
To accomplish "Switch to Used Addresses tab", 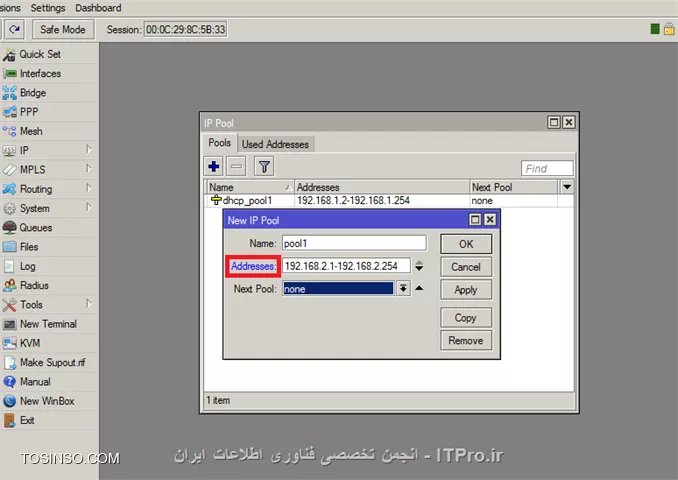I will tap(275, 144).
